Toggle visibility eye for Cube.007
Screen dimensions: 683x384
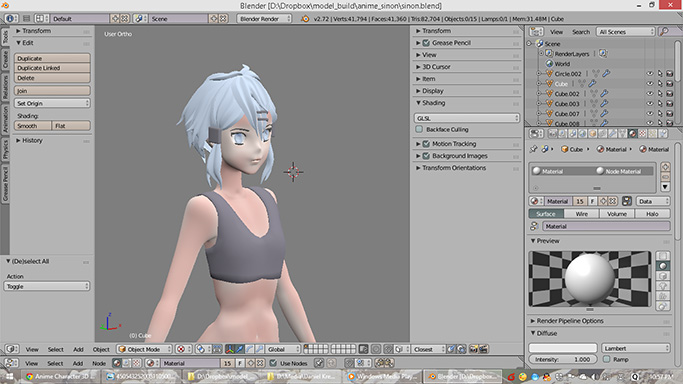tap(649, 114)
